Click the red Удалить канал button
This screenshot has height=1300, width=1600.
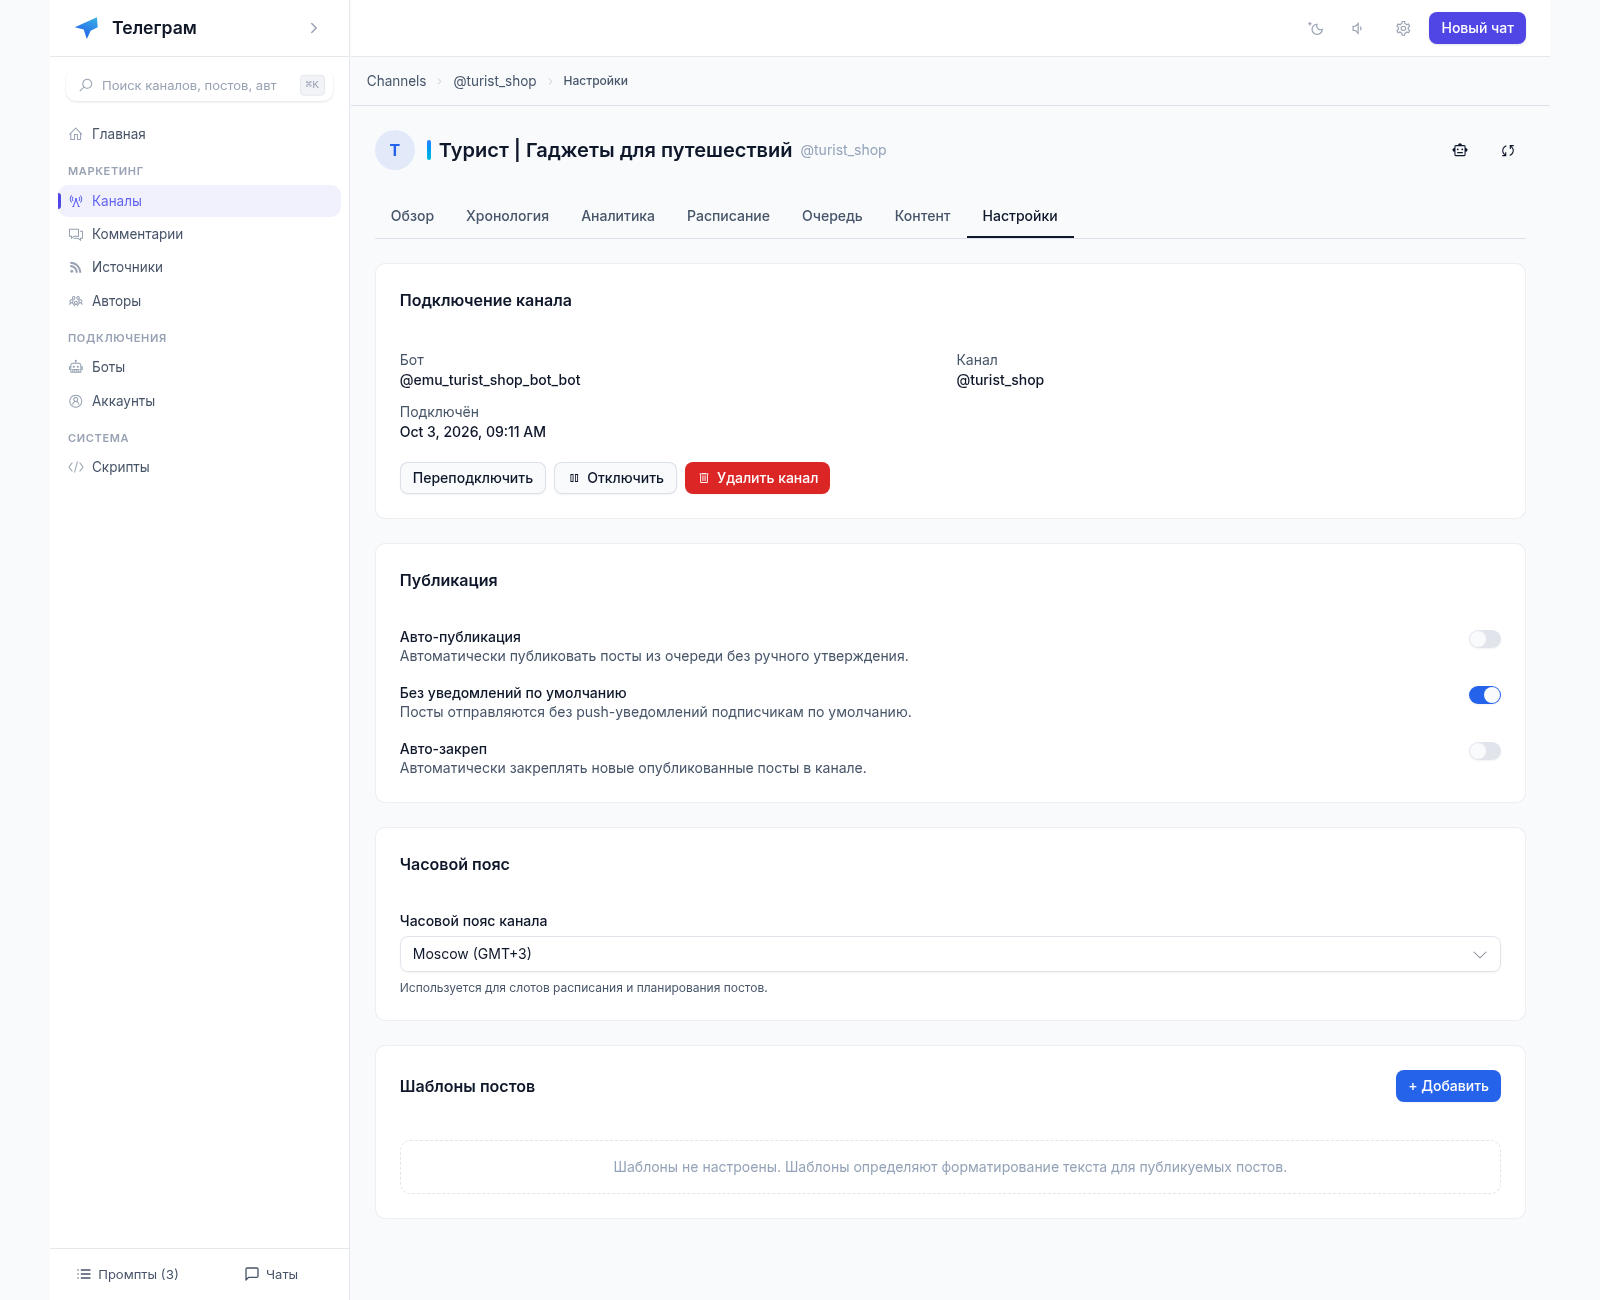click(757, 478)
